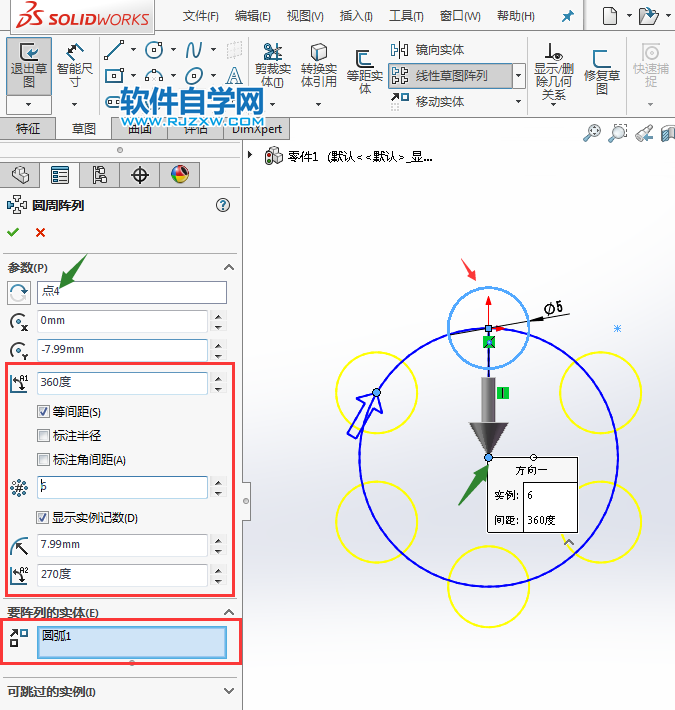This screenshot has height=710, width=675.
Task: Click the radius 7.99mm field
Action: (x=122, y=545)
